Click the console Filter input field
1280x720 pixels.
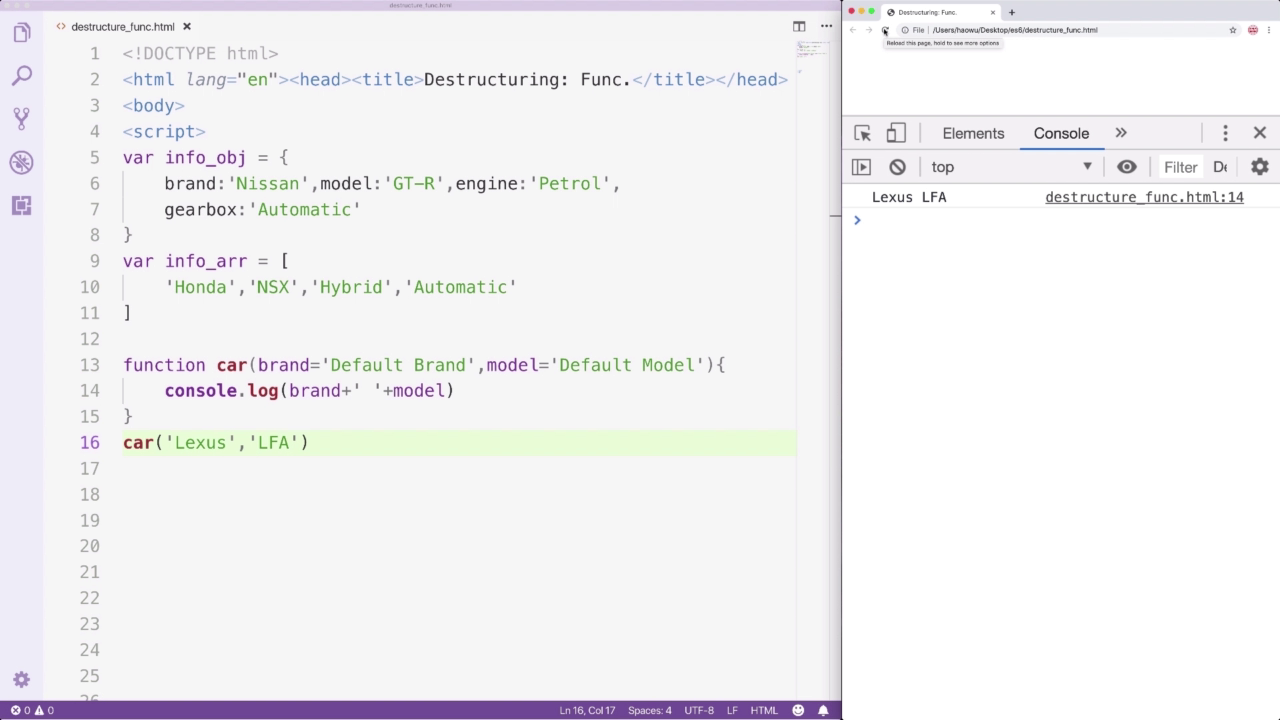1180,167
